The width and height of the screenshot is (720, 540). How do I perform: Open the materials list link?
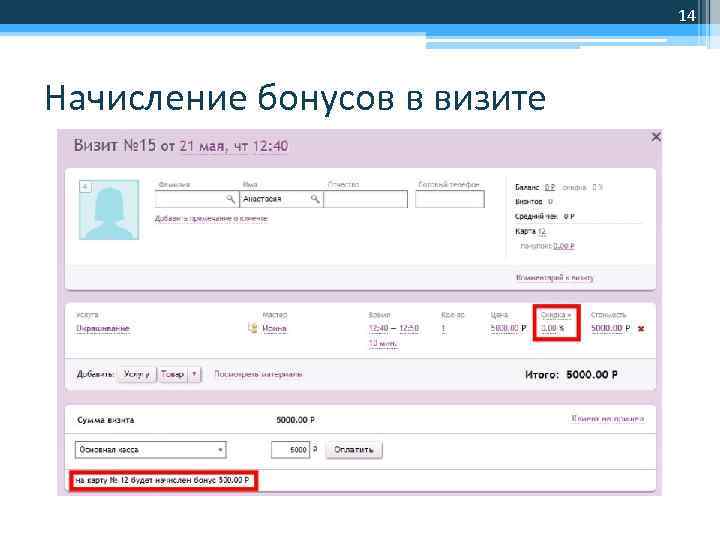(x=259, y=375)
